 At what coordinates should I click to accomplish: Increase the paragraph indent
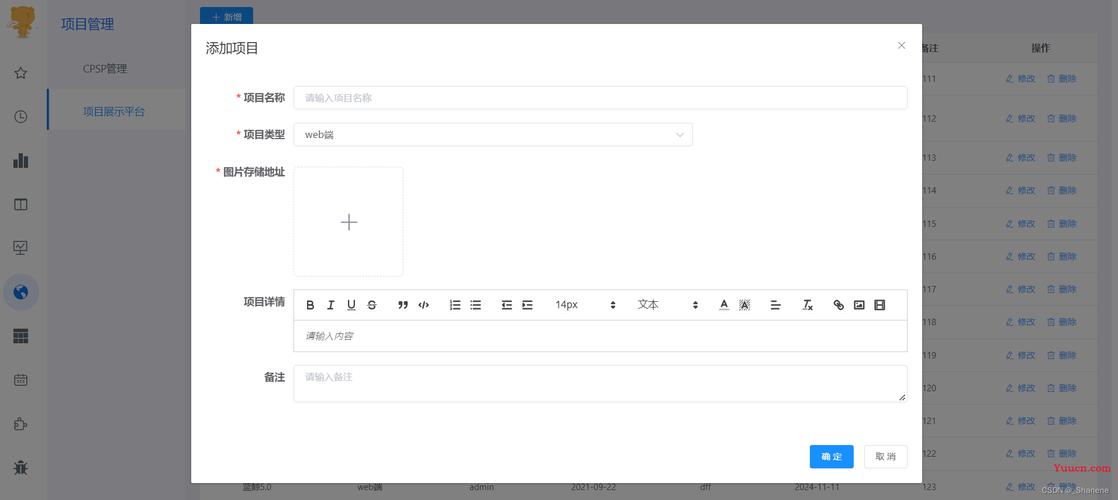(x=528, y=305)
